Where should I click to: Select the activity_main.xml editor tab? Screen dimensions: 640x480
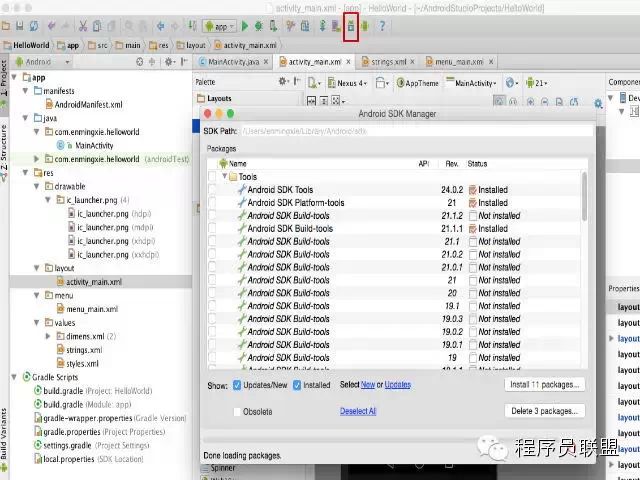315,62
